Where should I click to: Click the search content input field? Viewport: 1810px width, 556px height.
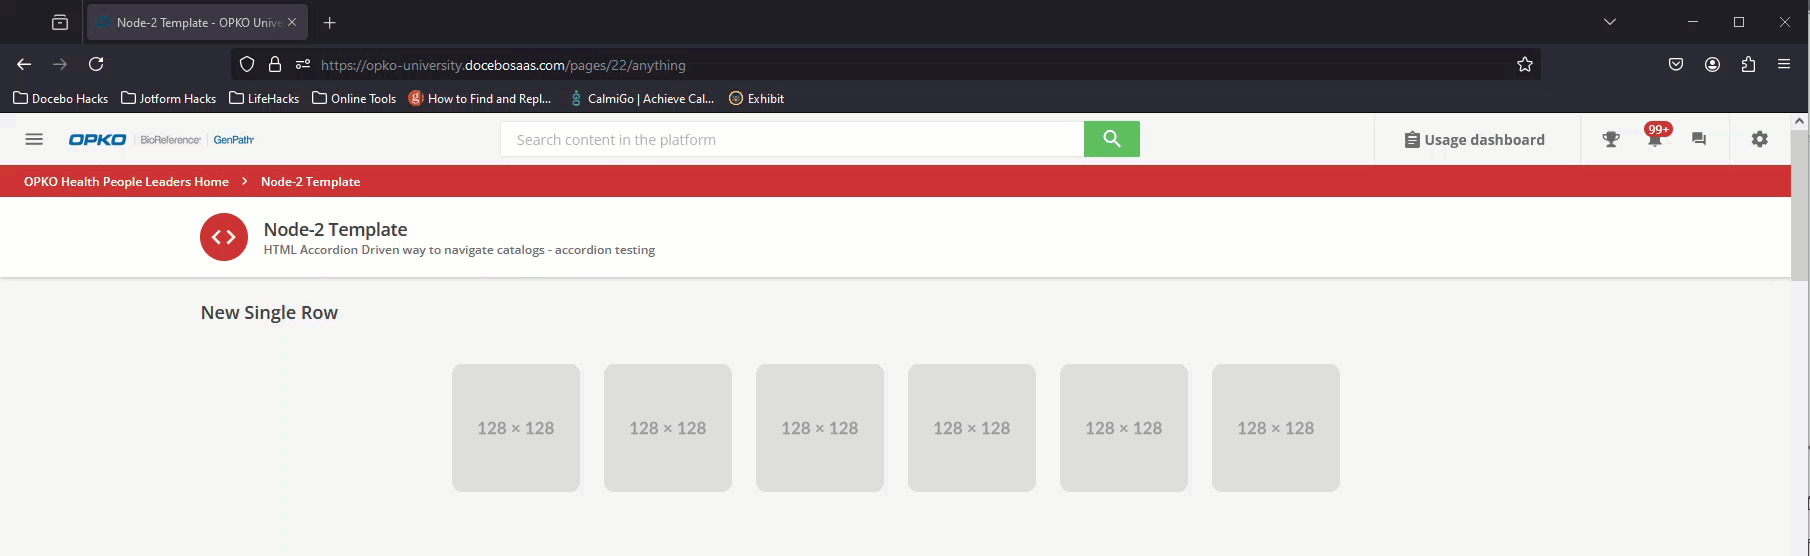tap(792, 139)
